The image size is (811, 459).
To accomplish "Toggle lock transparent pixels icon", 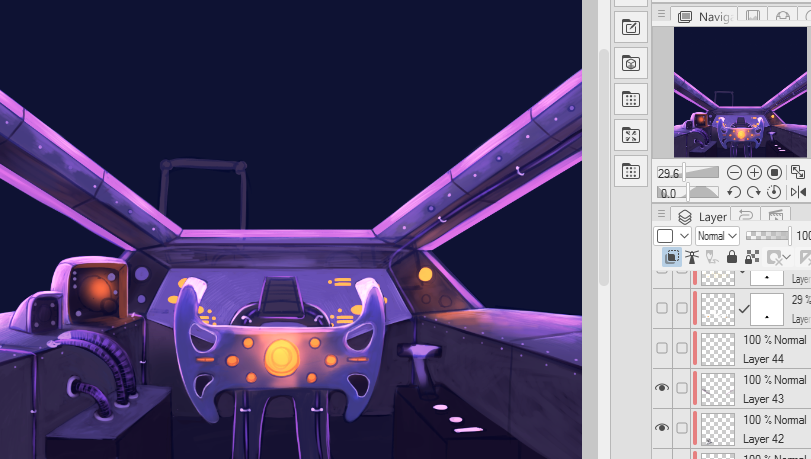I will [x=752, y=257].
